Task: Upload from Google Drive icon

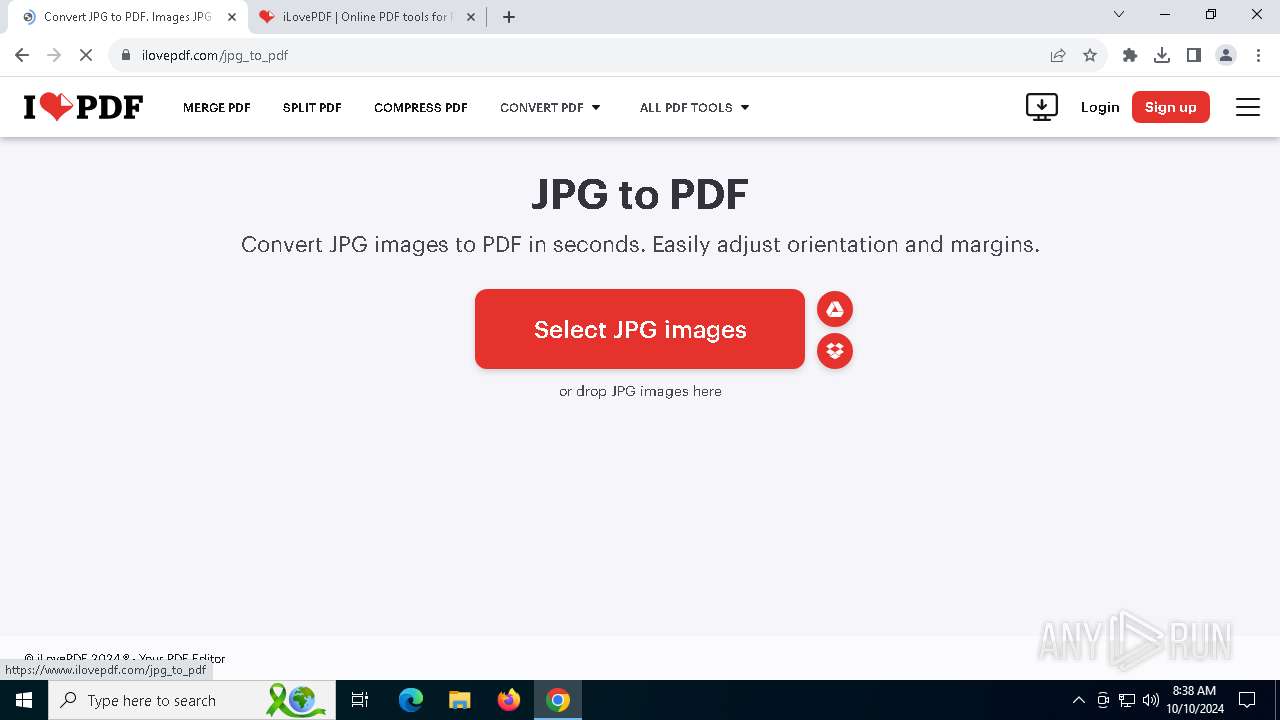Action: point(835,310)
